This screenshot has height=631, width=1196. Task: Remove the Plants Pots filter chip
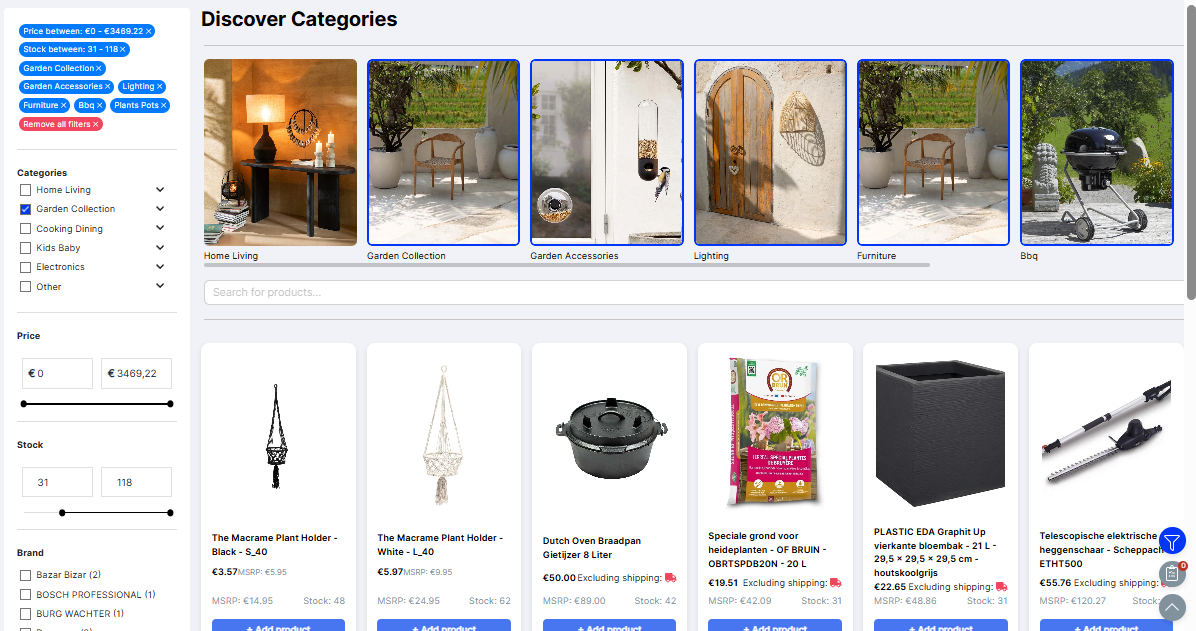[x=163, y=105]
